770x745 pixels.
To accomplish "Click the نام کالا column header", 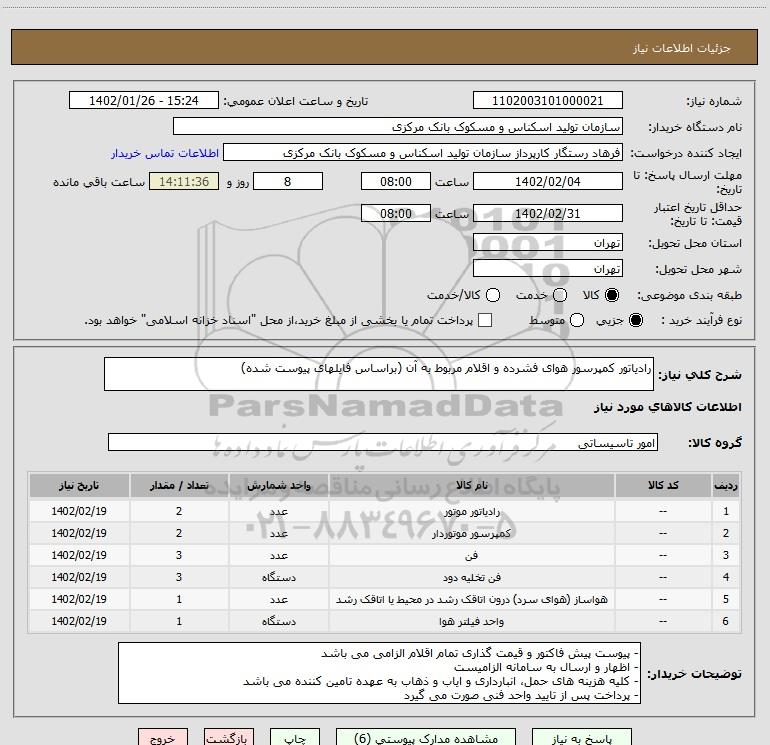I will point(471,485).
